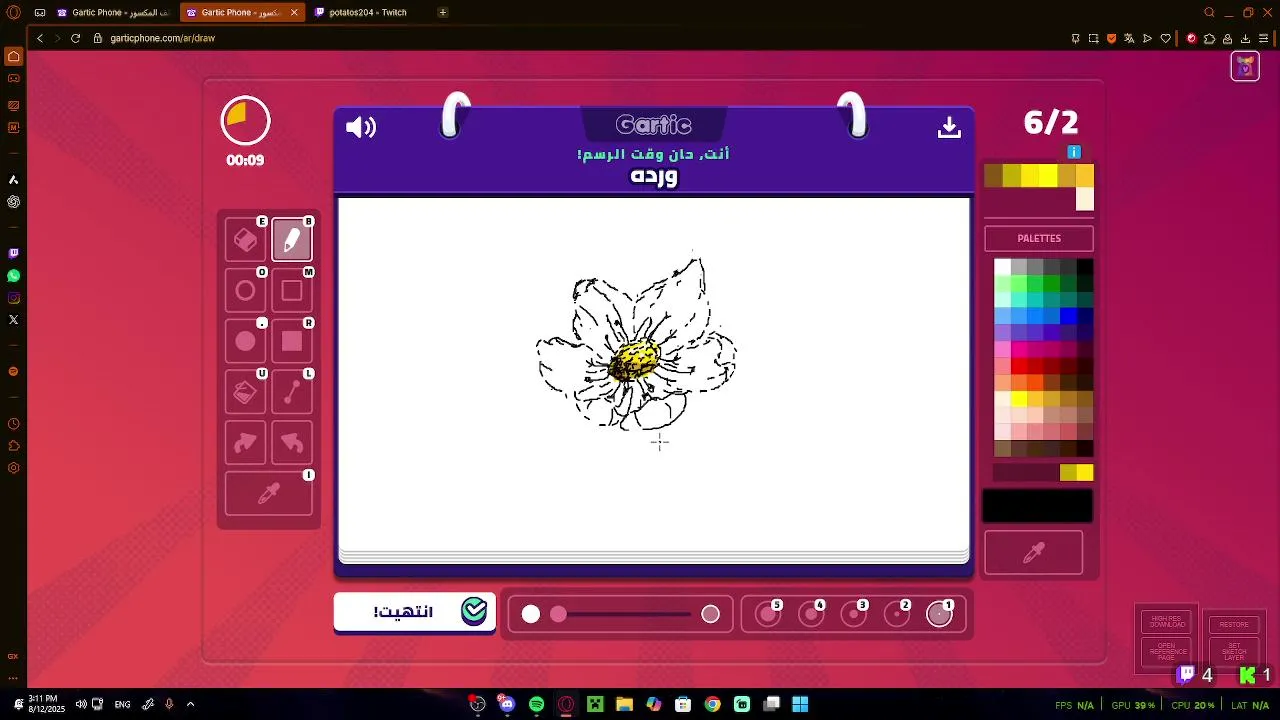Go back to the previous page
Viewport: 1280px width, 720px height.
coord(40,38)
